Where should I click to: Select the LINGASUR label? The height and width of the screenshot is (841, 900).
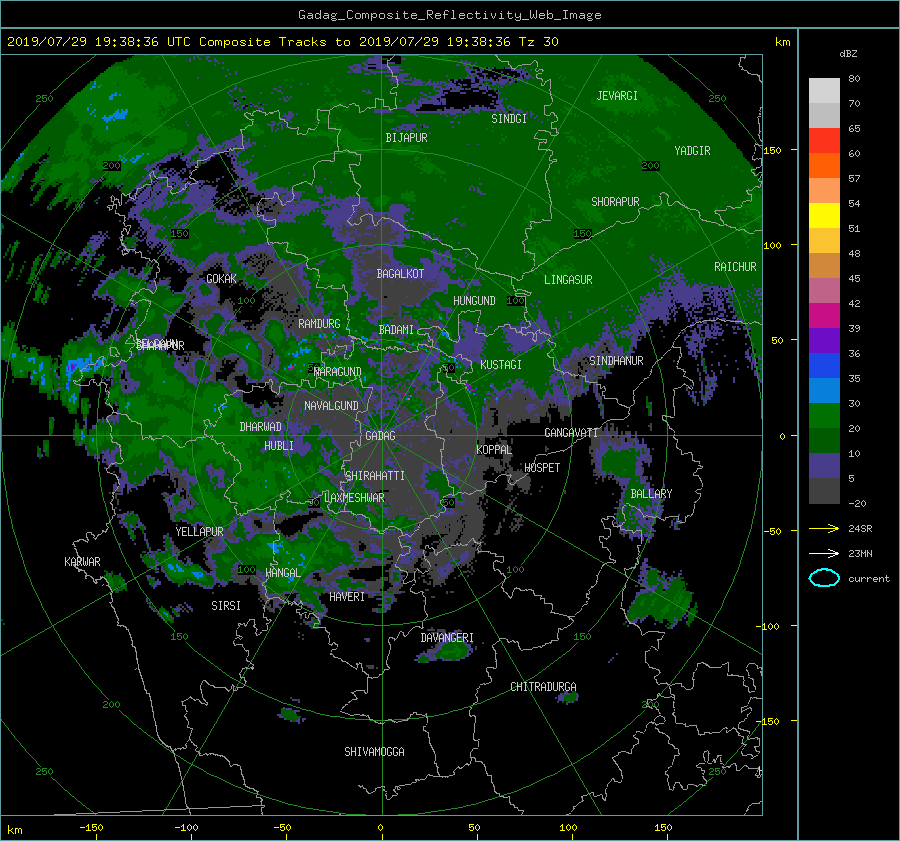tap(568, 280)
